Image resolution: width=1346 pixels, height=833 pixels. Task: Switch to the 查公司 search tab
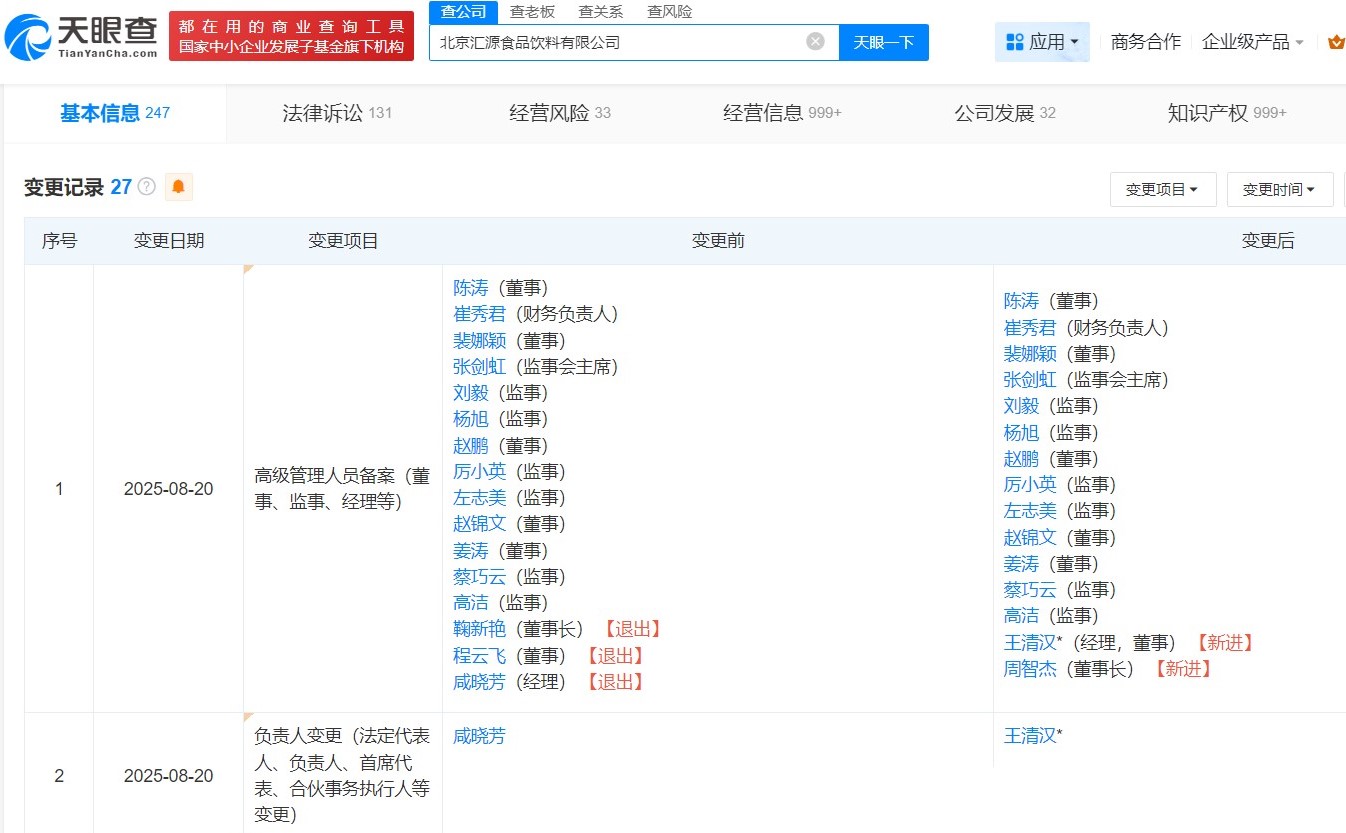pos(463,12)
